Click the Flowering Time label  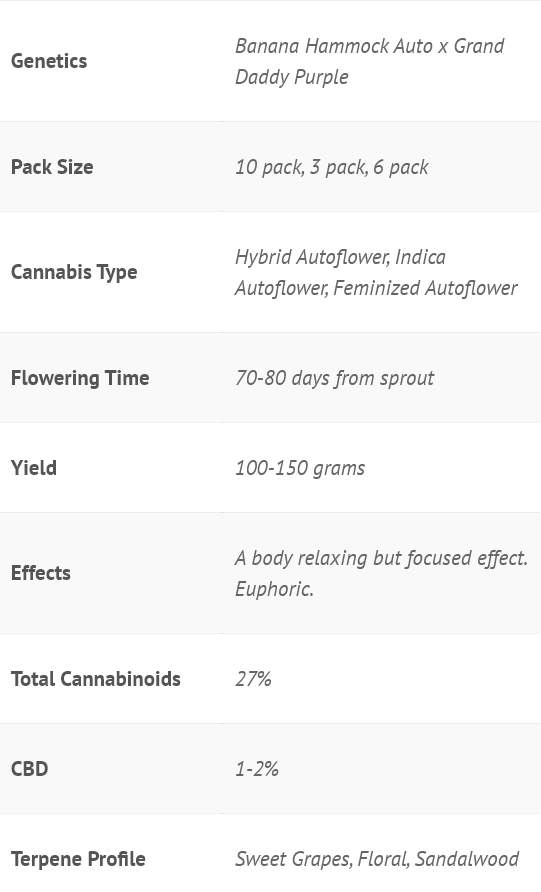click(x=80, y=378)
